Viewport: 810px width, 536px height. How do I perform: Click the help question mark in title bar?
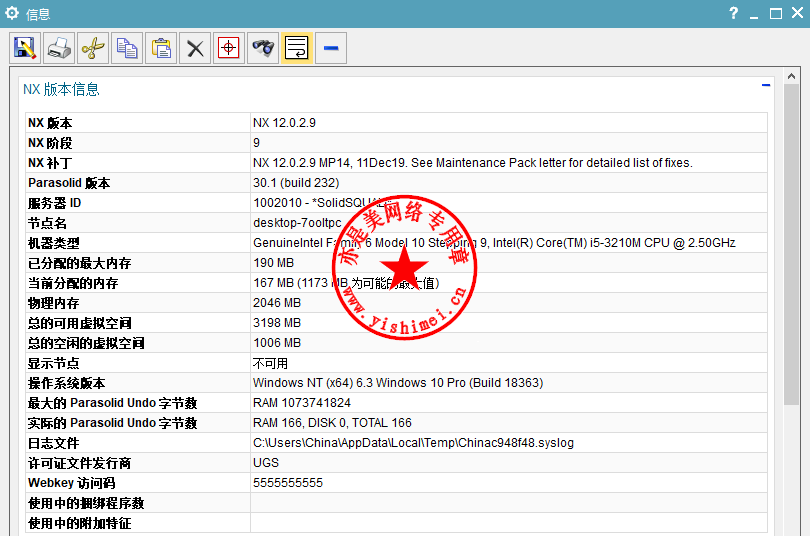[x=734, y=13]
